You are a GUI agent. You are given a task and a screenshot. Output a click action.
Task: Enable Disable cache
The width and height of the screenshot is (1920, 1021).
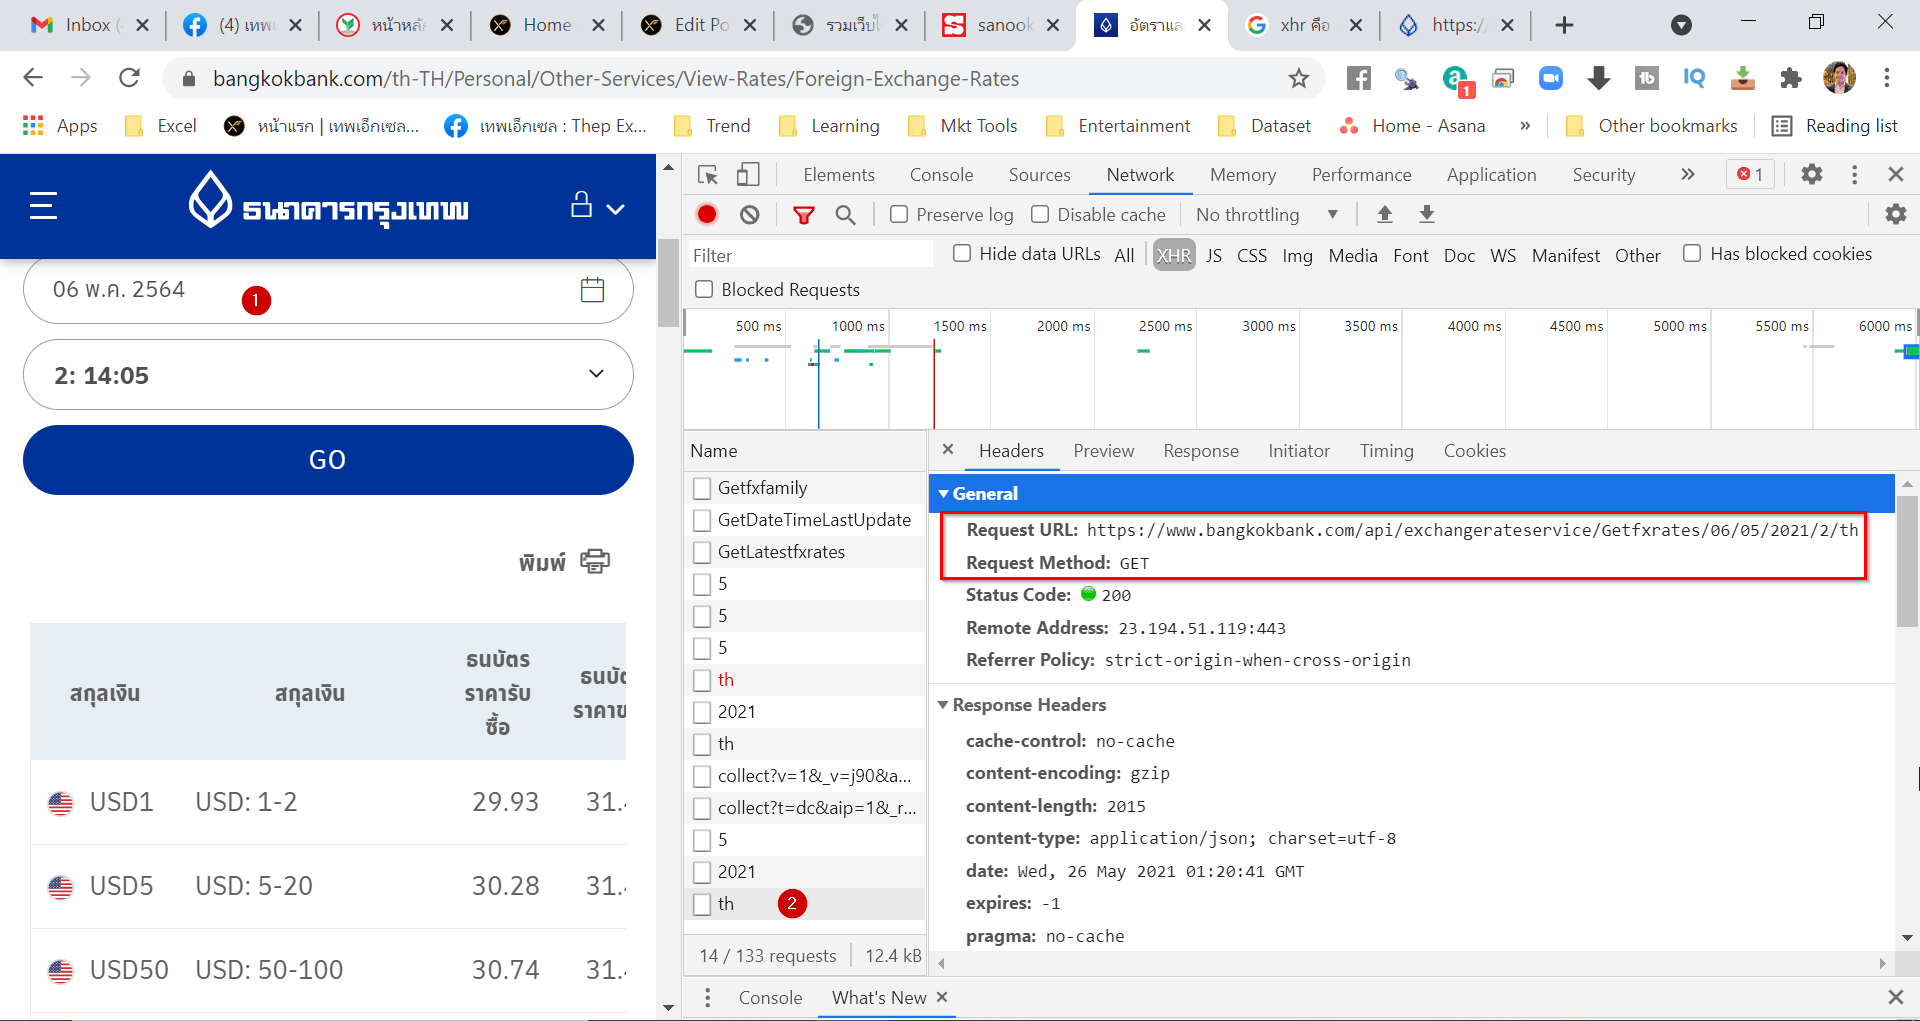[x=1040, y=214]
